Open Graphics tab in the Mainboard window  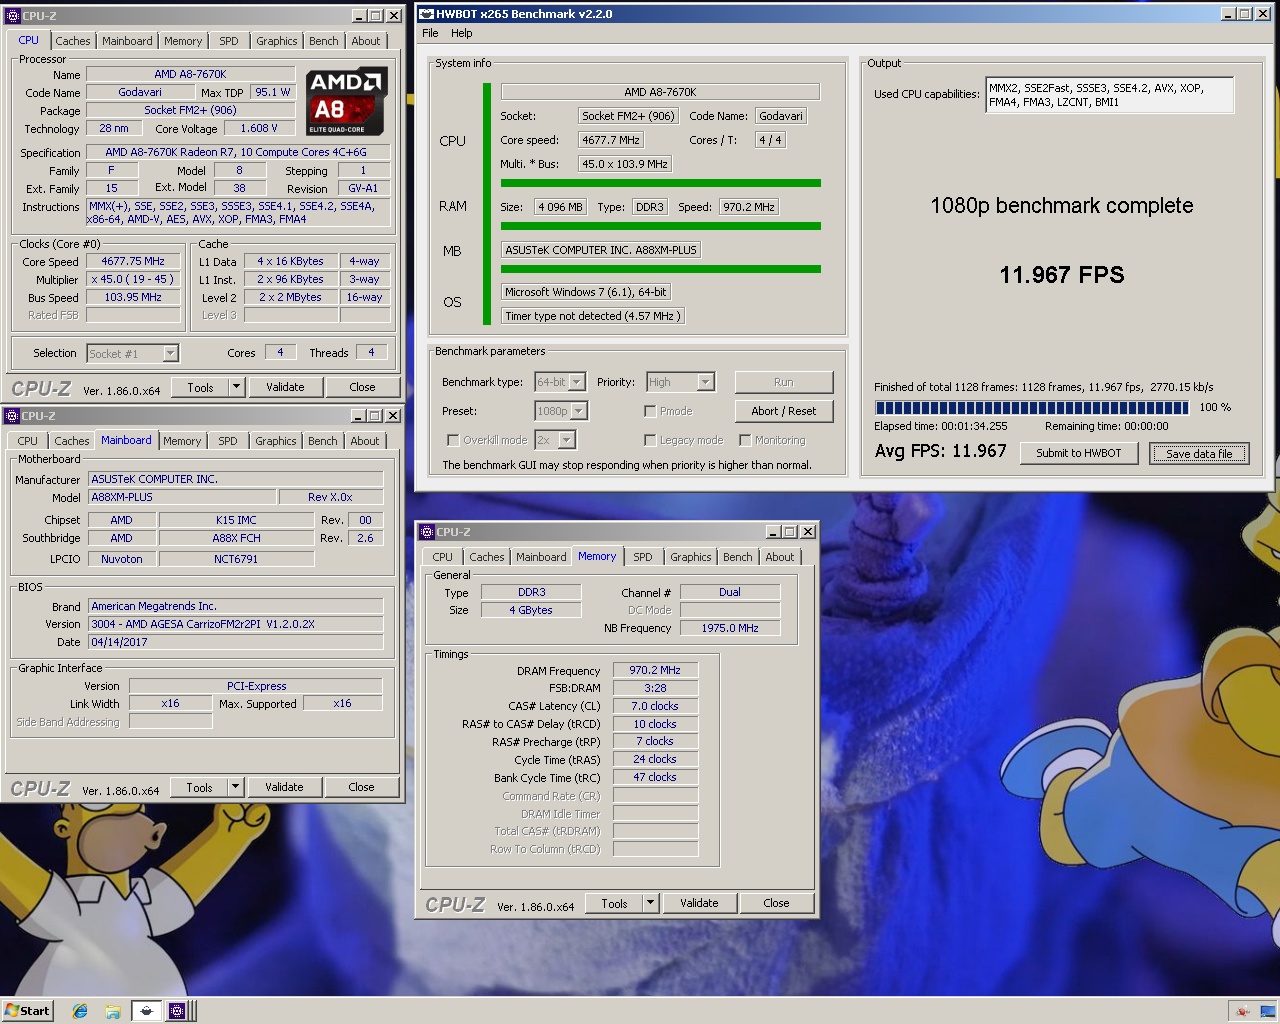coord(276,441)
